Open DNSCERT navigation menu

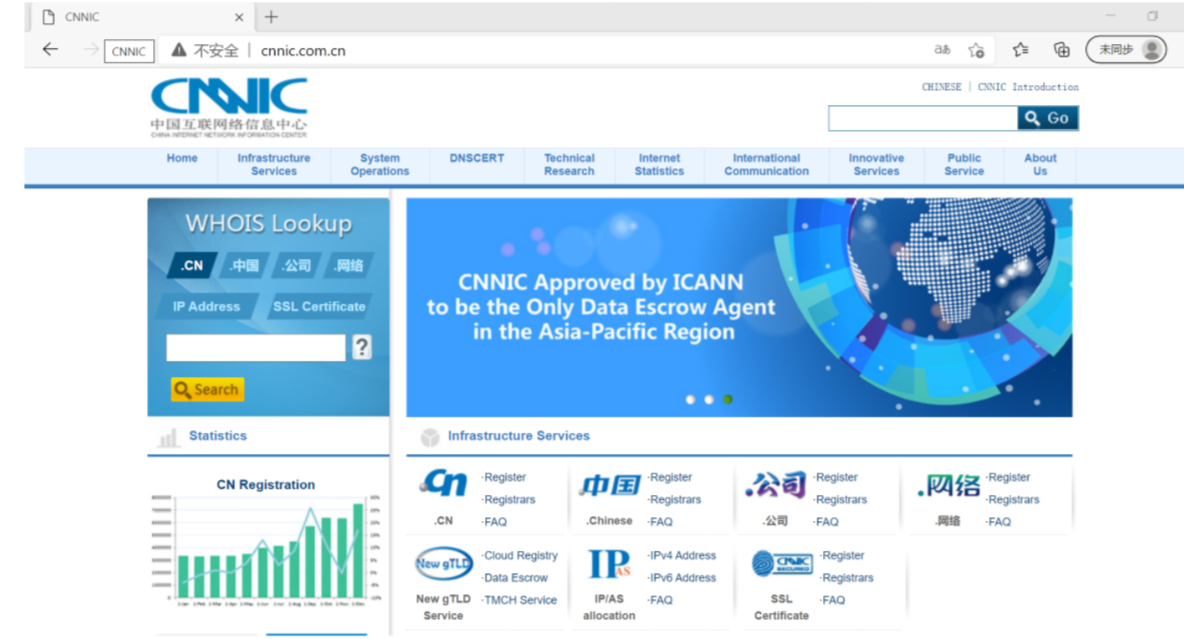coord(476,158)
